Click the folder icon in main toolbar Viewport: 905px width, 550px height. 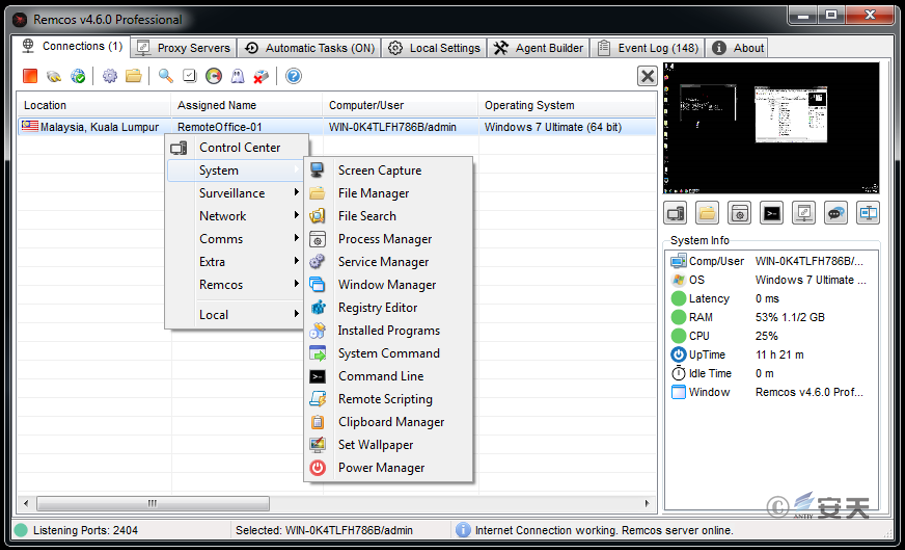coord(133,76)
